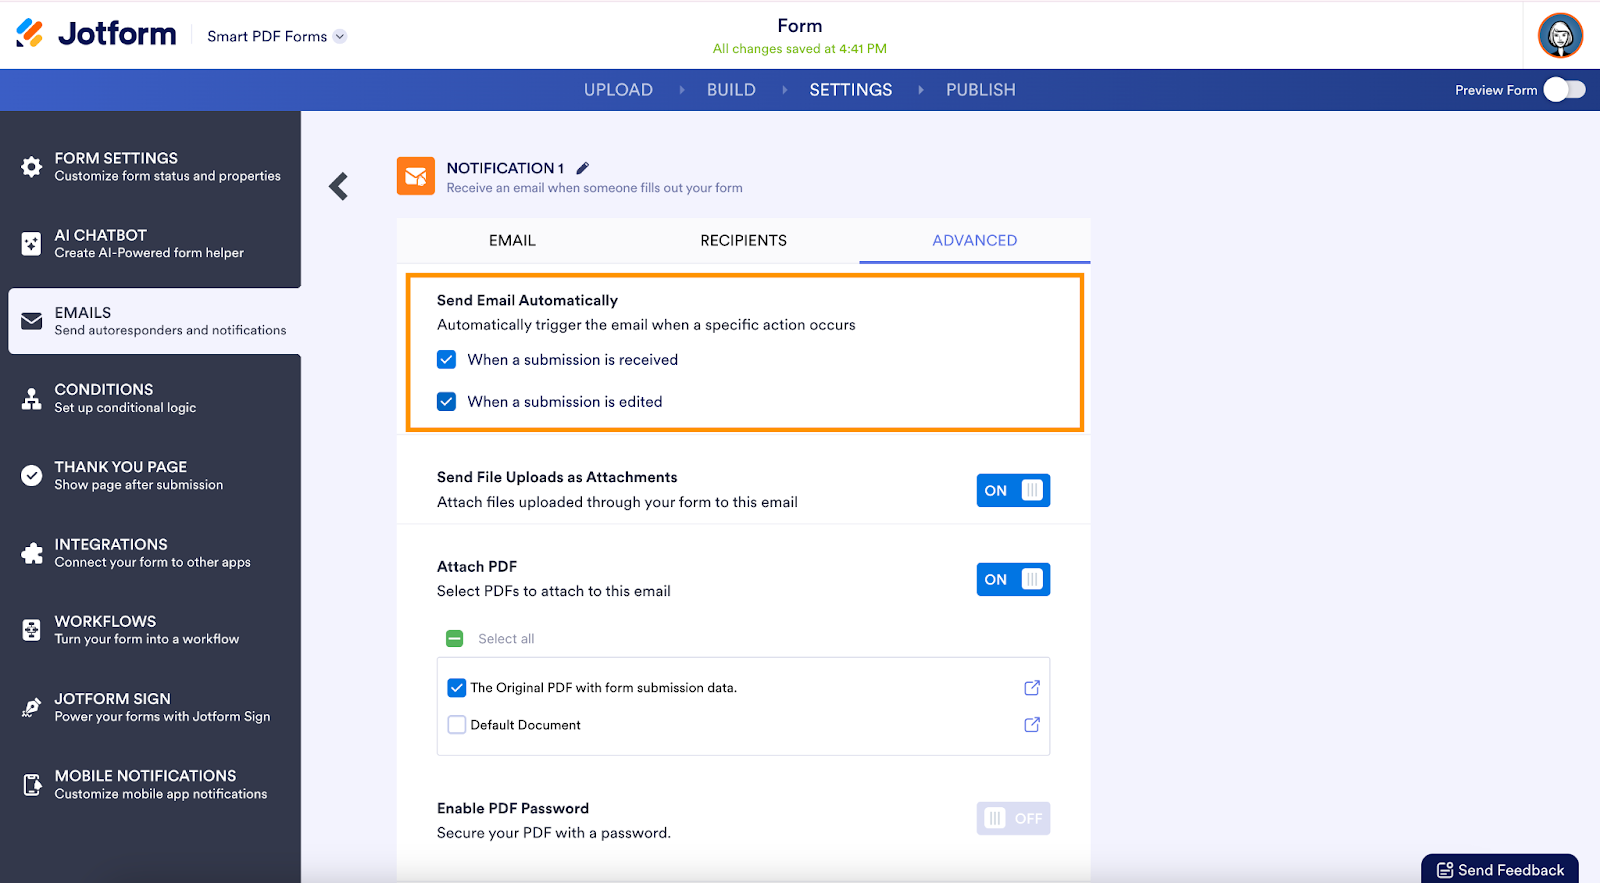1600x883 pixels.
Task: Click the back arrow beside the notification header
Action: click(x=339, y=186)
